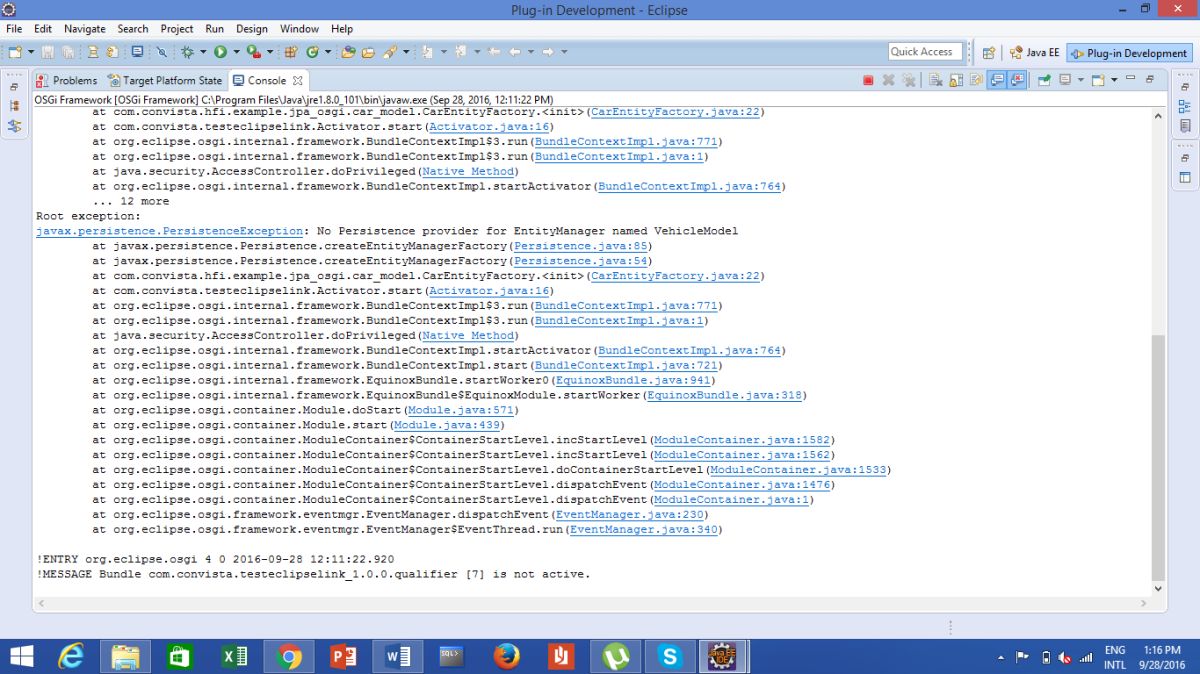This screenshot has width=1200, height=674.
Task: Toggle Scroll Lock in the console
Action: click(x=956, y=80)
